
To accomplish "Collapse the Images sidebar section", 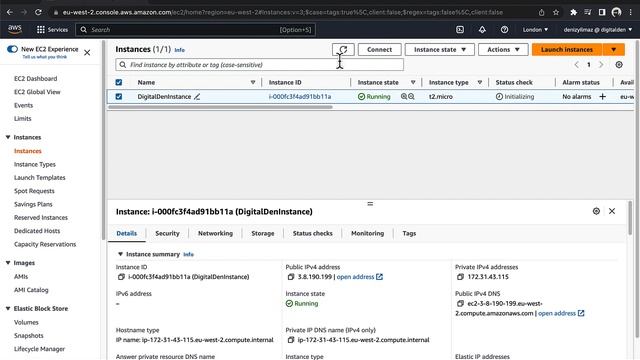I will pyautogui.click(x=8, y=263).
